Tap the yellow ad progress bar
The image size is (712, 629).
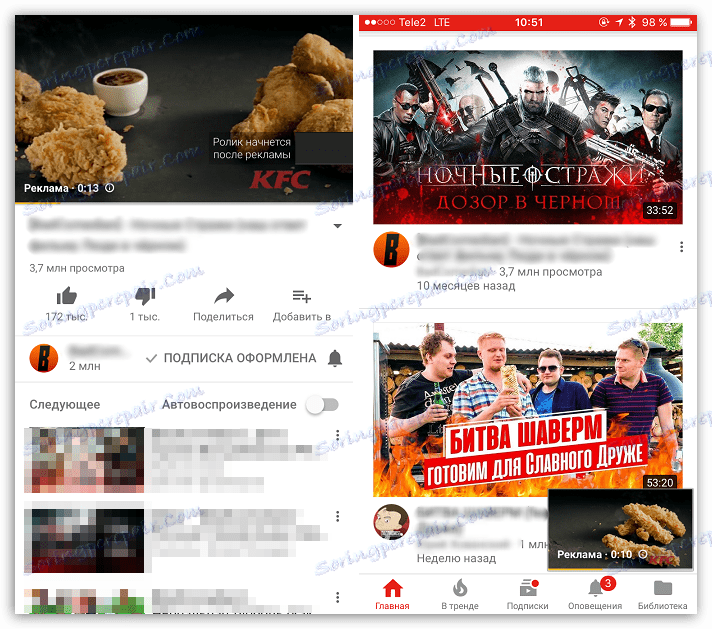click(x=37, y=202)
